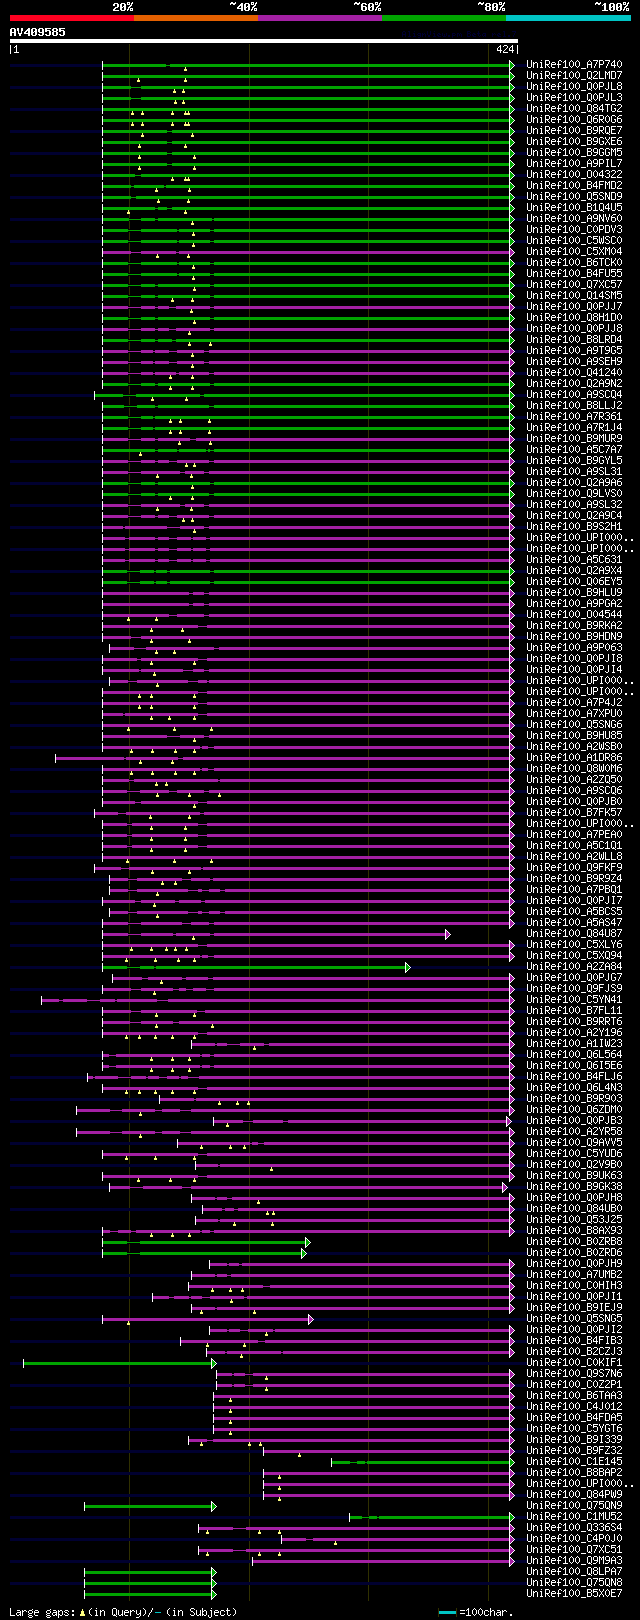Select the UniRef100_Q6ZDM0 label
The width and height of the screenshot is (640, 1620).
pos(574,1109)
